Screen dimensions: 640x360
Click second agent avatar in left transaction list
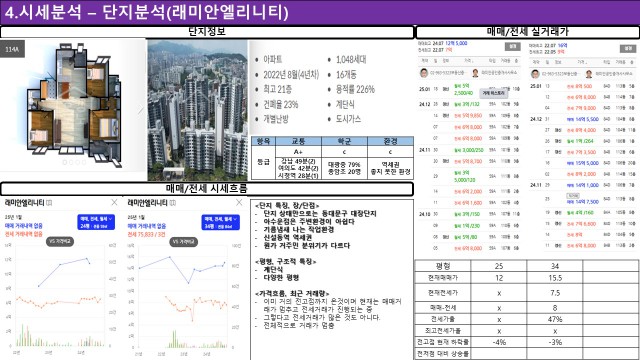(x=475, y=73)
